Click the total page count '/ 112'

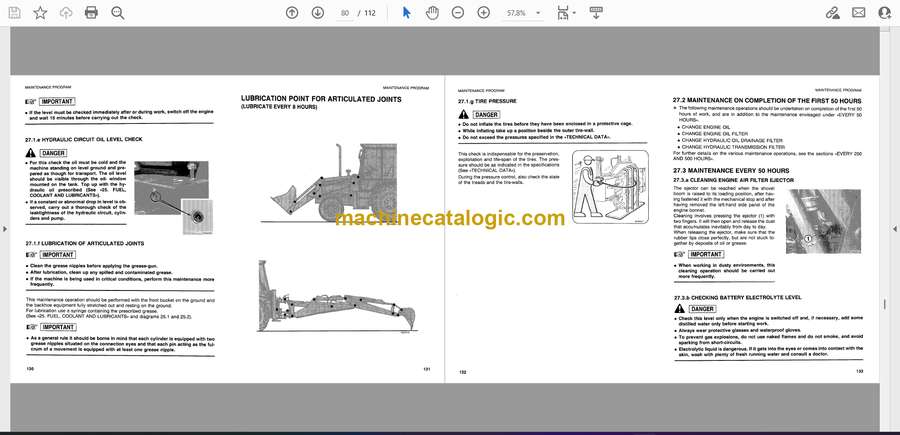tap(367, 13)
